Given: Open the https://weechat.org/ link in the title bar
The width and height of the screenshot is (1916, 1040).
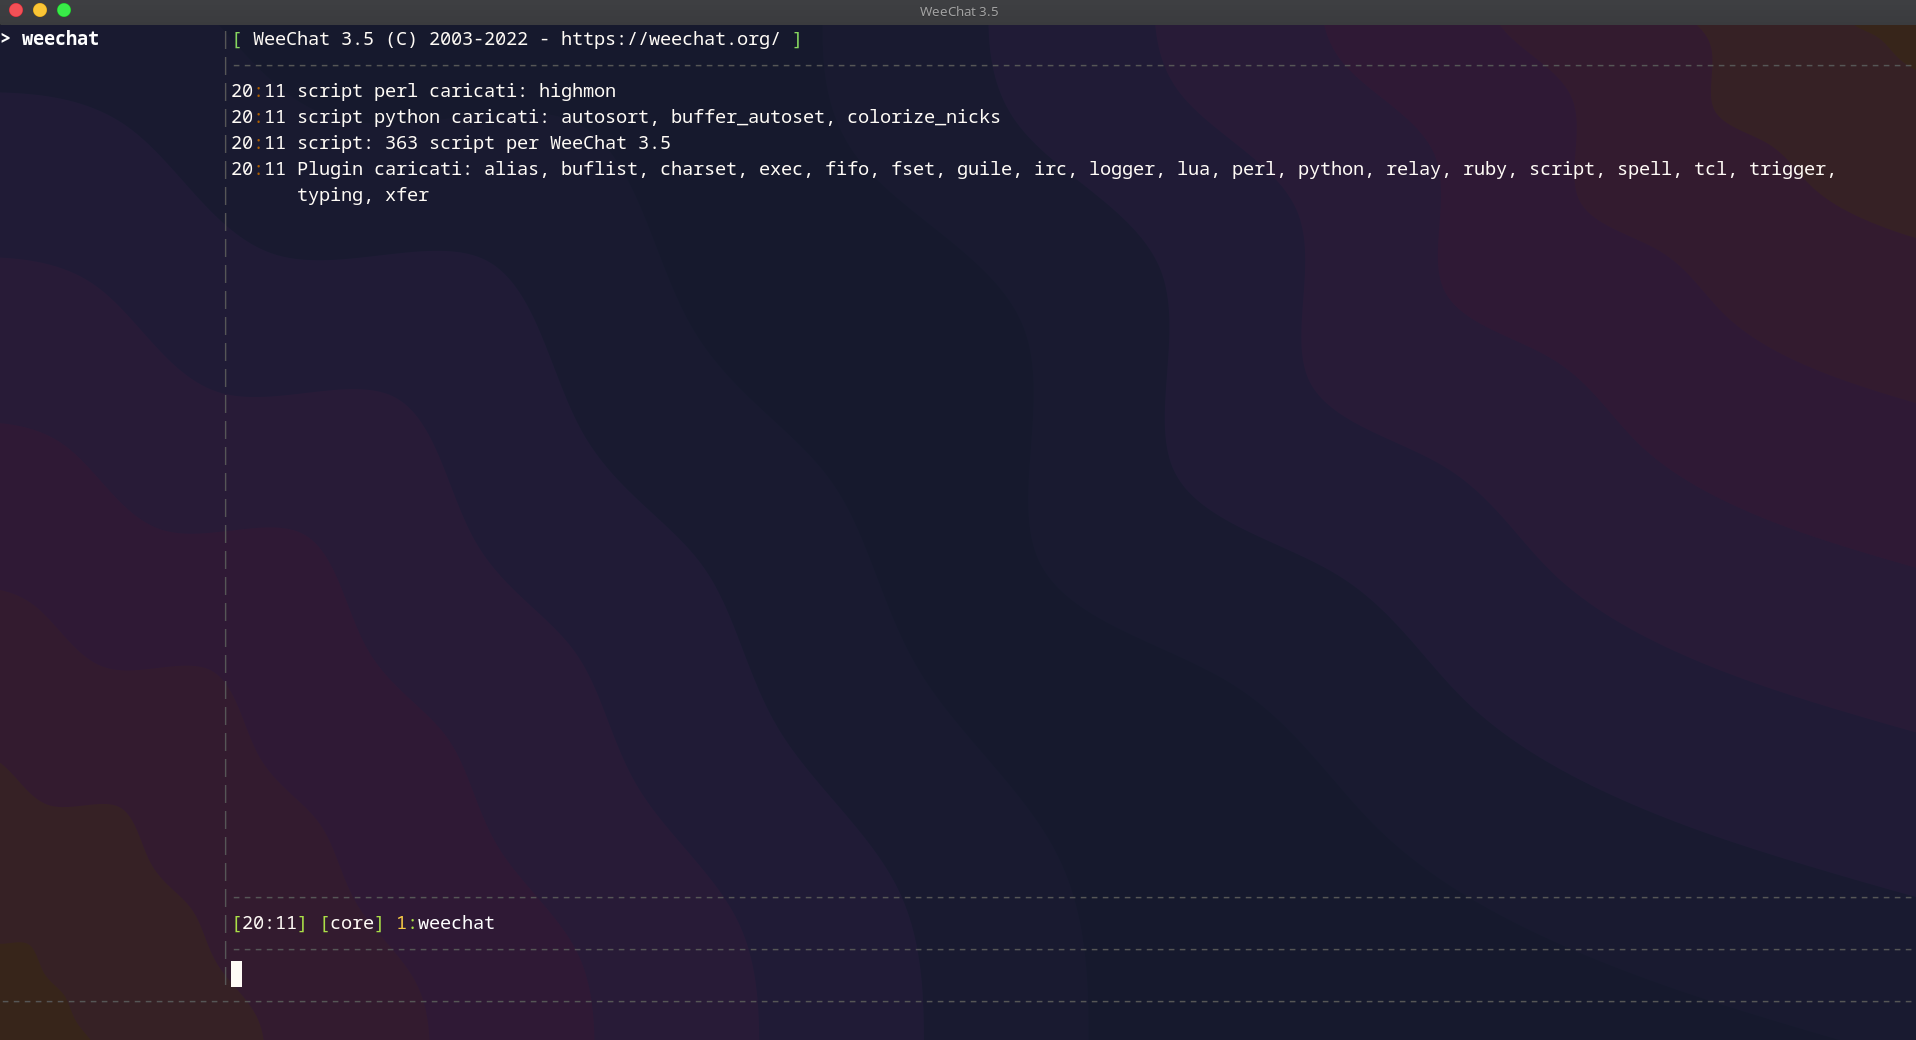Looking at the screenshot, I should pyautogui.click(x=670, y=39).
